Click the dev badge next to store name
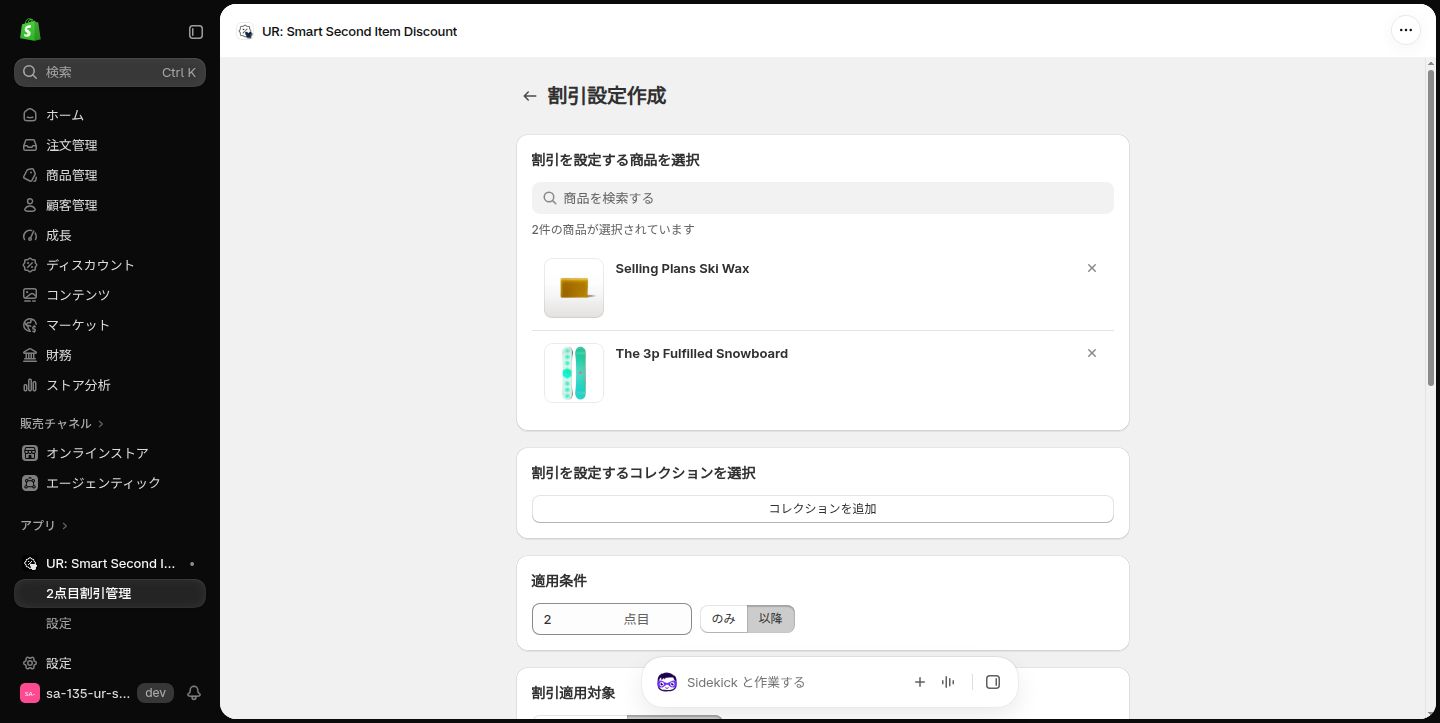Image resolution: width=1440 pixels, height=723 pixels. pos(155,693)
